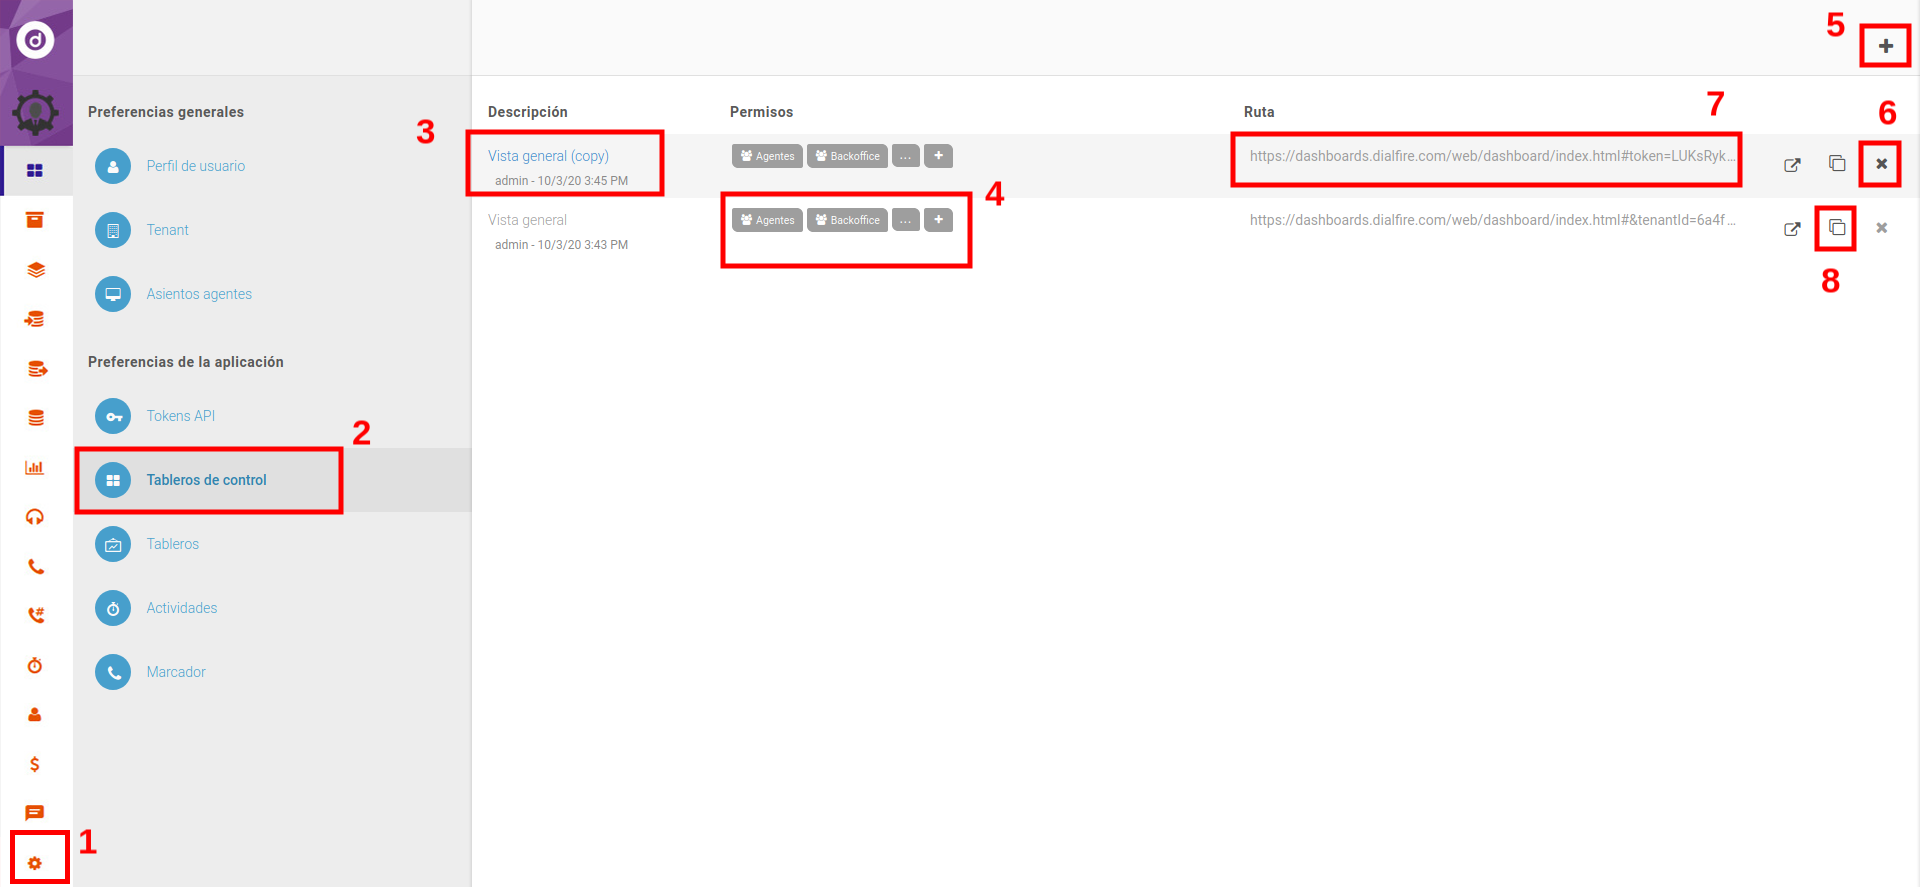Click the Ruta column header
This screenshot has height=887, width=1920.
point(1259,112)
